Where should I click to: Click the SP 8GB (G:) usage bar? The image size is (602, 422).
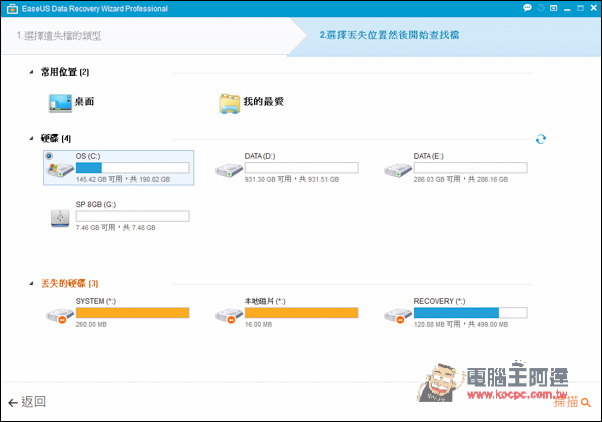point(132,216)
